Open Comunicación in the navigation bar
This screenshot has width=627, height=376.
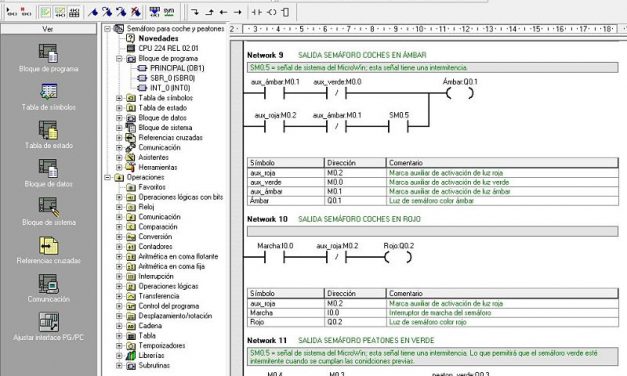[48, 289]
